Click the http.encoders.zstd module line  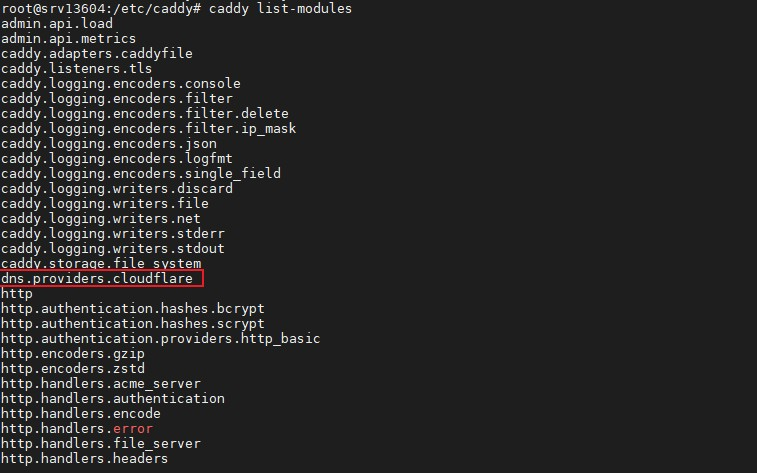point(73,368)
